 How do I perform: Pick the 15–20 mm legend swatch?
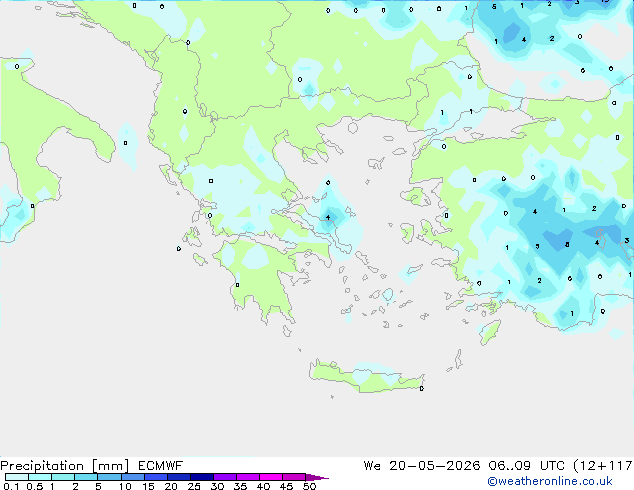coord(156,477)
